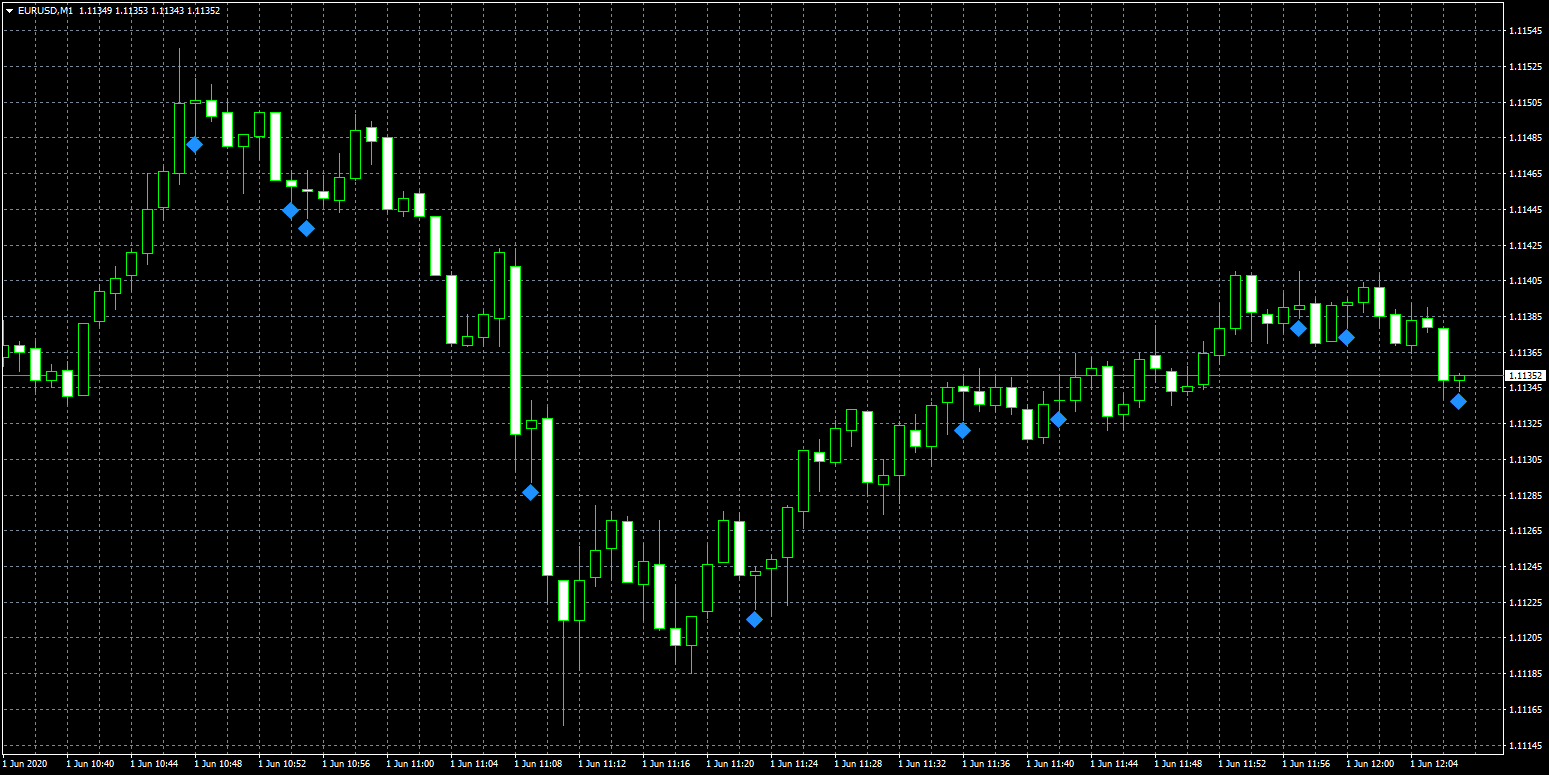Select the blue diamond marker at 1.11445 level

click(x=290, y=211)
